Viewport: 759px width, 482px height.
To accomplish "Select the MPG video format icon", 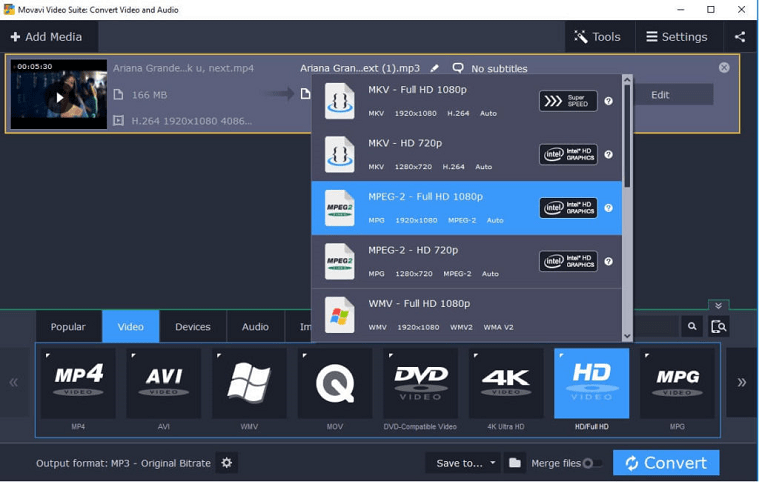I will coord(677,383).
